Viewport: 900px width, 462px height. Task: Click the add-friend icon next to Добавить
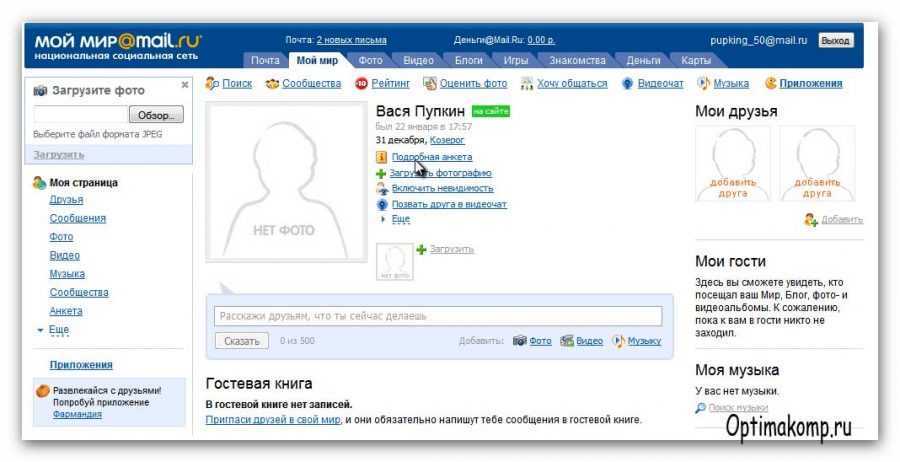point(810,220)
